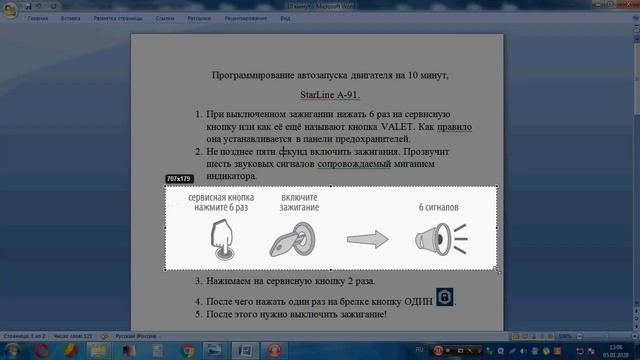Click the line 'Нажимаем на сервисную кнопку 2 раза'

coord(291,281)
